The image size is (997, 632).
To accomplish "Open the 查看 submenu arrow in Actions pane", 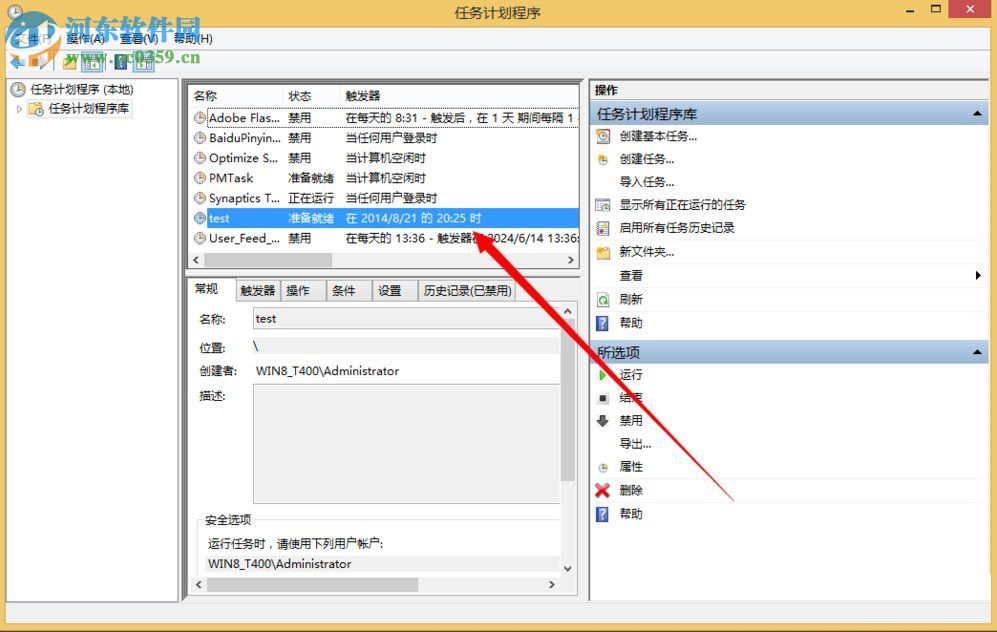I will pos(976,276).
